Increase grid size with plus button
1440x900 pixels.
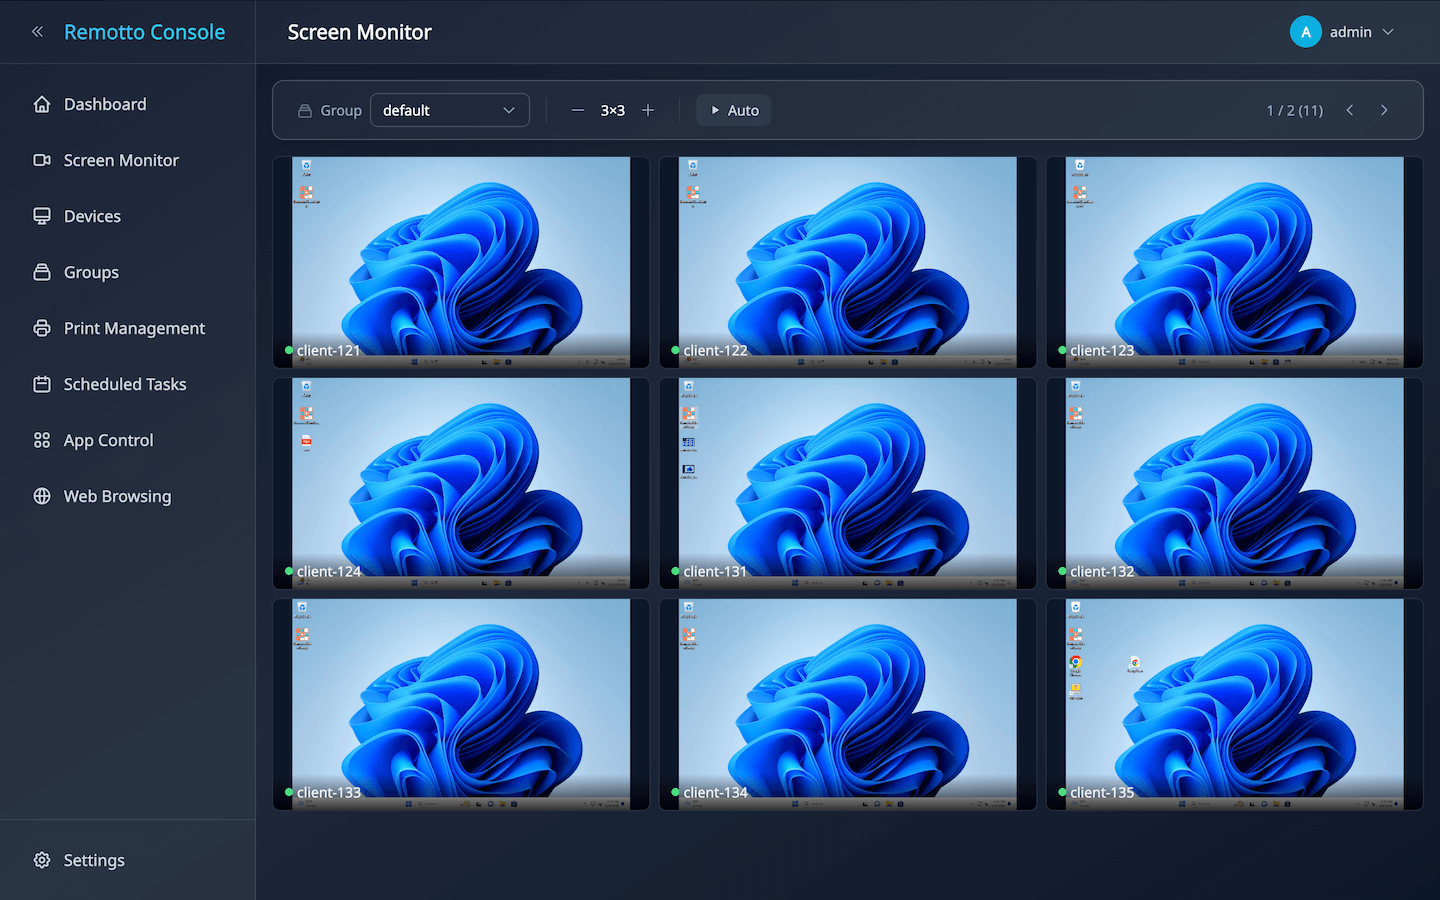click(x=648, y=110)
